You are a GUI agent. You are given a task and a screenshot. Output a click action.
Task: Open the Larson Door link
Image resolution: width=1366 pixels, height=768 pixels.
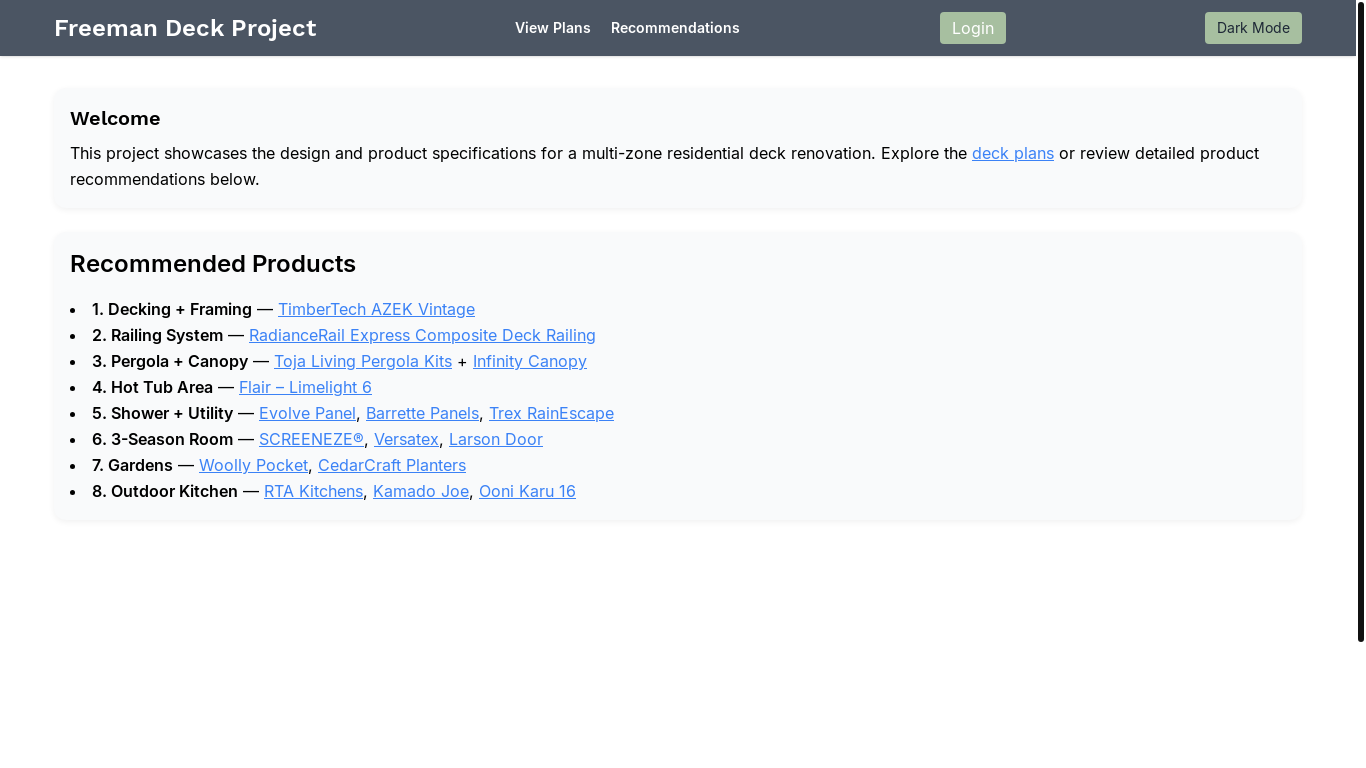(x=496, y=439)
